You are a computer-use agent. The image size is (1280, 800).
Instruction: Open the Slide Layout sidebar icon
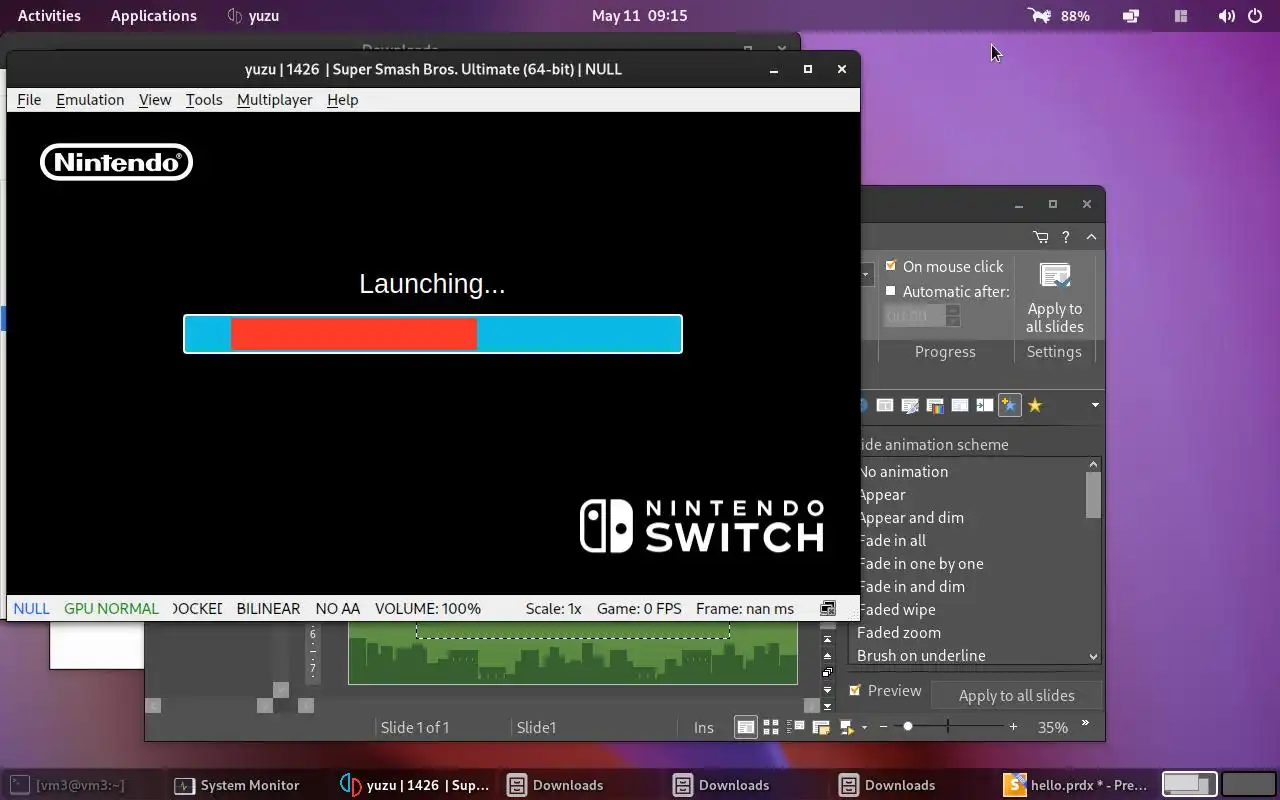point(885,405)
